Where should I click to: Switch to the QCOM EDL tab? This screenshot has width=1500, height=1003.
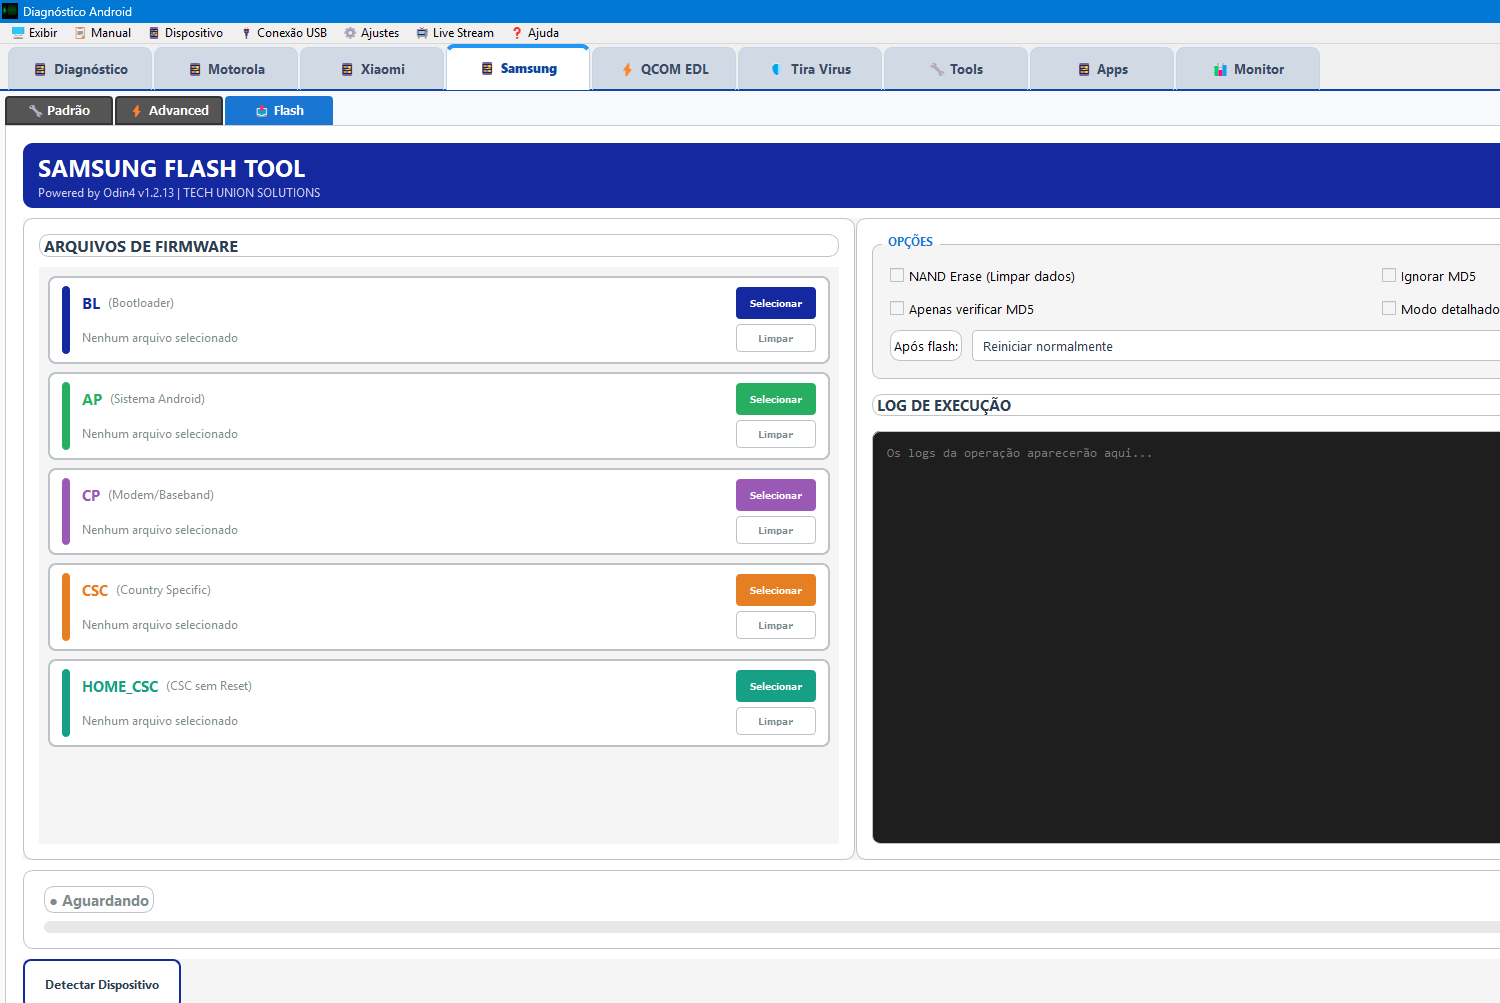[664, 69]
